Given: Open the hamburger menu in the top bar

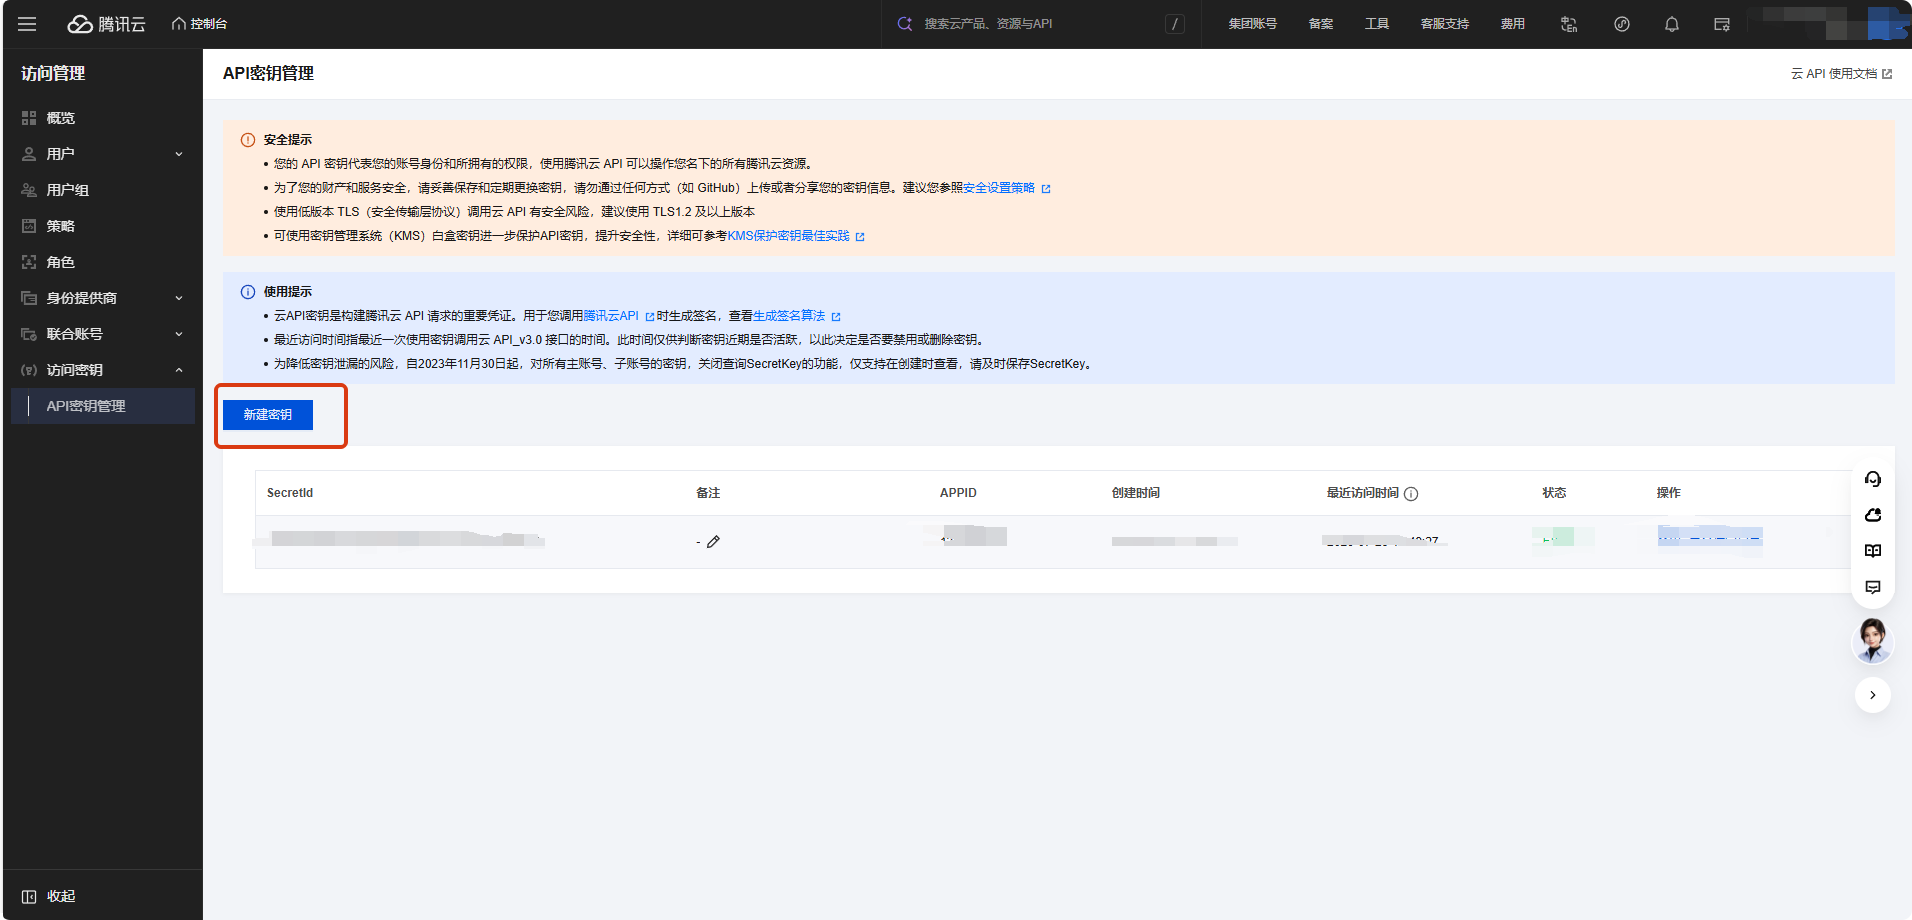Looking at the screenshot, I should 27,24.
